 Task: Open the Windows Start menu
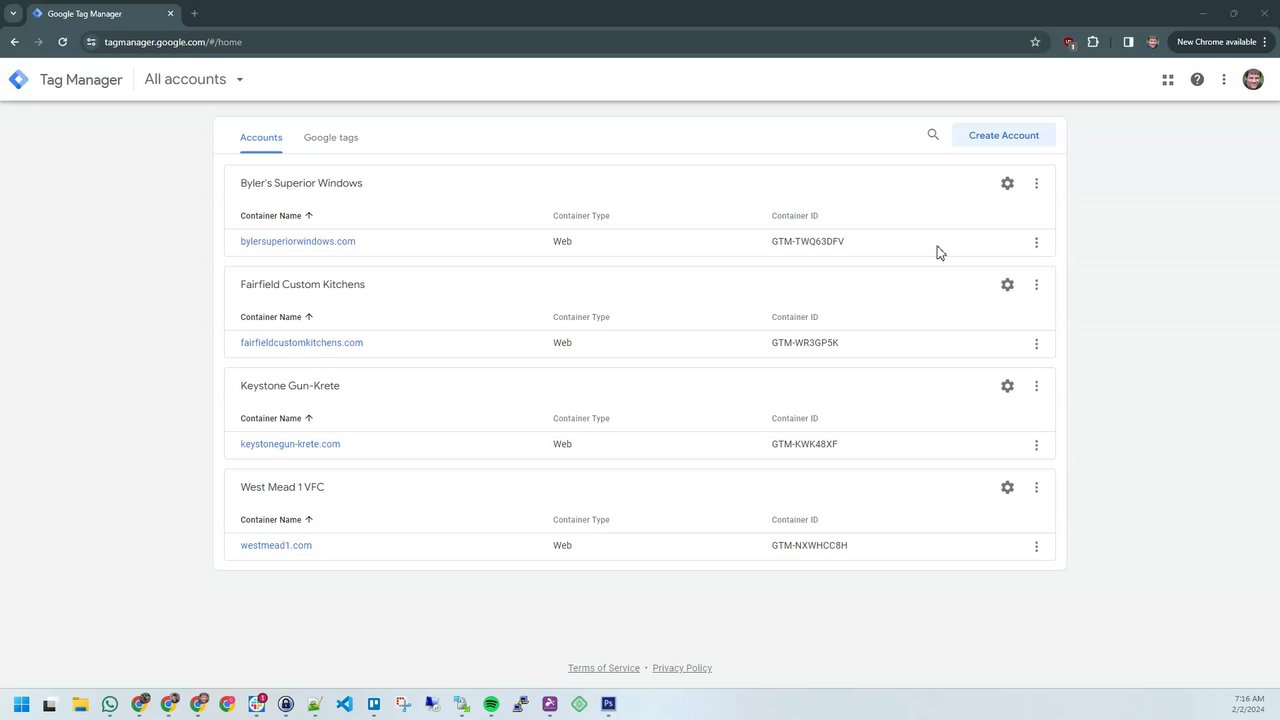point(21,704)
